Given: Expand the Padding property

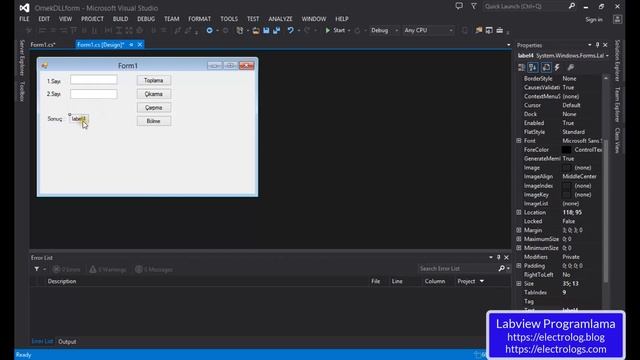Looking at the screenshot, I should coord(519,266).
